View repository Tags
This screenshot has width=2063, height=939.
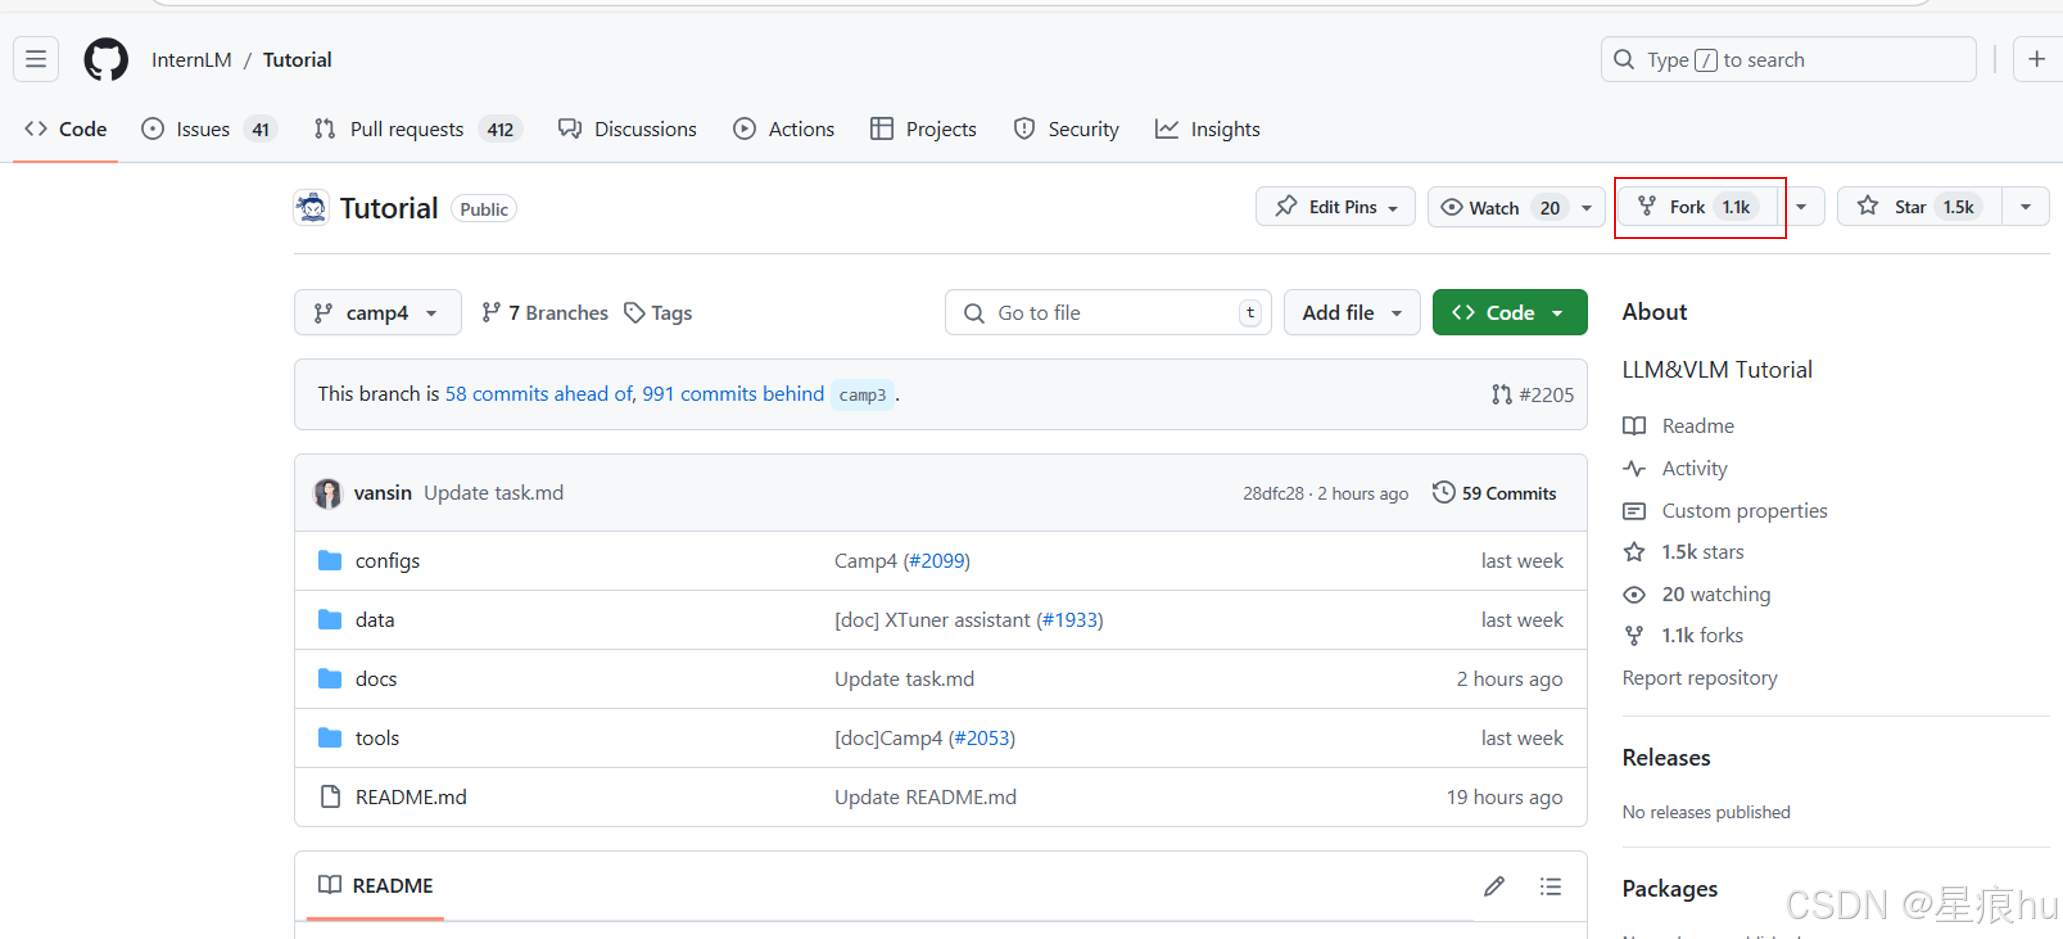[x=658, y=313]
